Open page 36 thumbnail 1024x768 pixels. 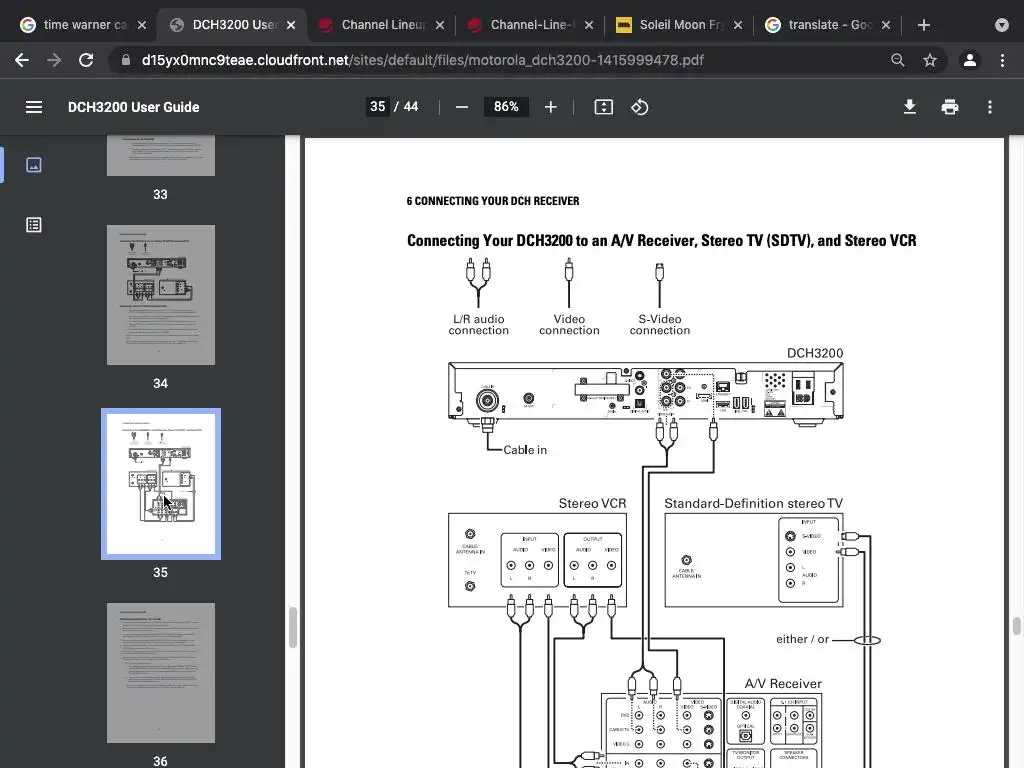click(x=161, y=673)
